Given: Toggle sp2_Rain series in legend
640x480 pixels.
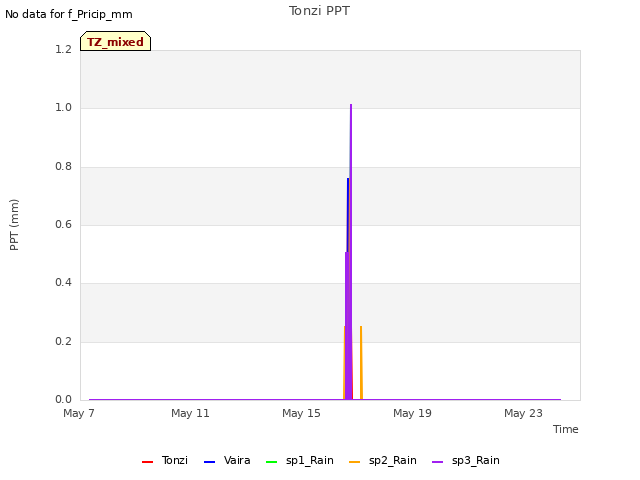Looking at the screenshot, I should click(x=383, y=460).
